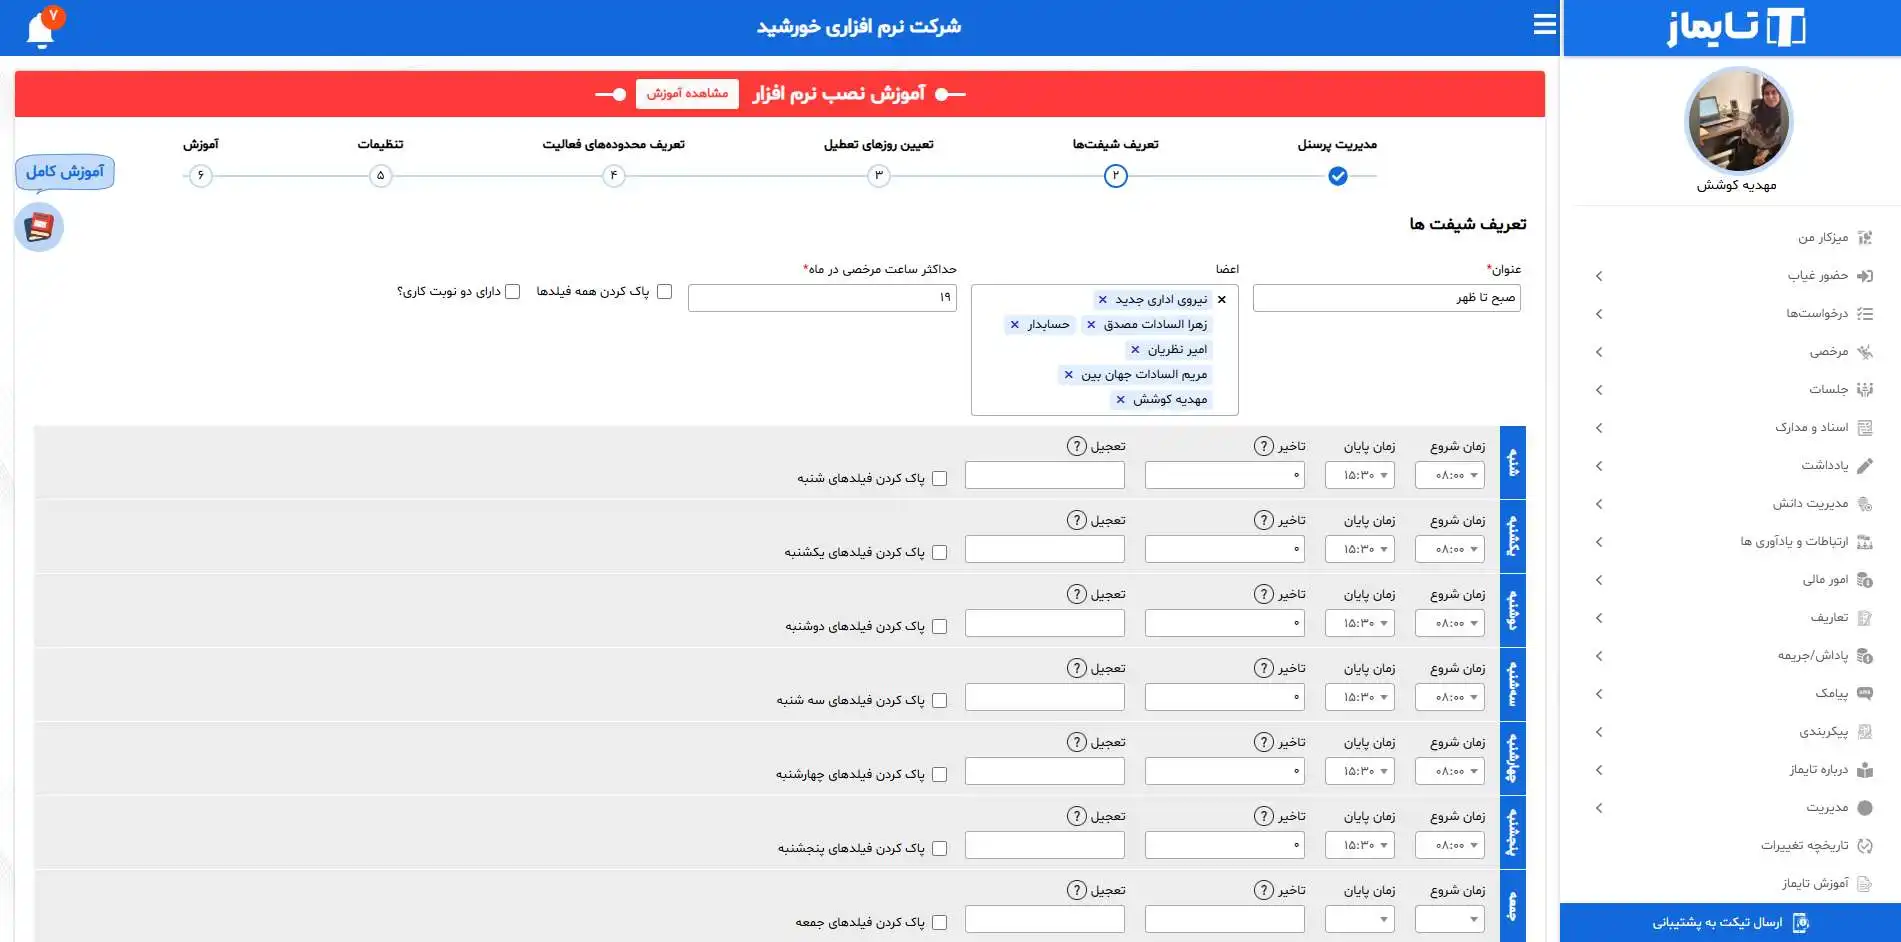Enable پاک کردن همه فیلدها checkbox
Viewport: 1901px width, 942px height.
point(664,292)
